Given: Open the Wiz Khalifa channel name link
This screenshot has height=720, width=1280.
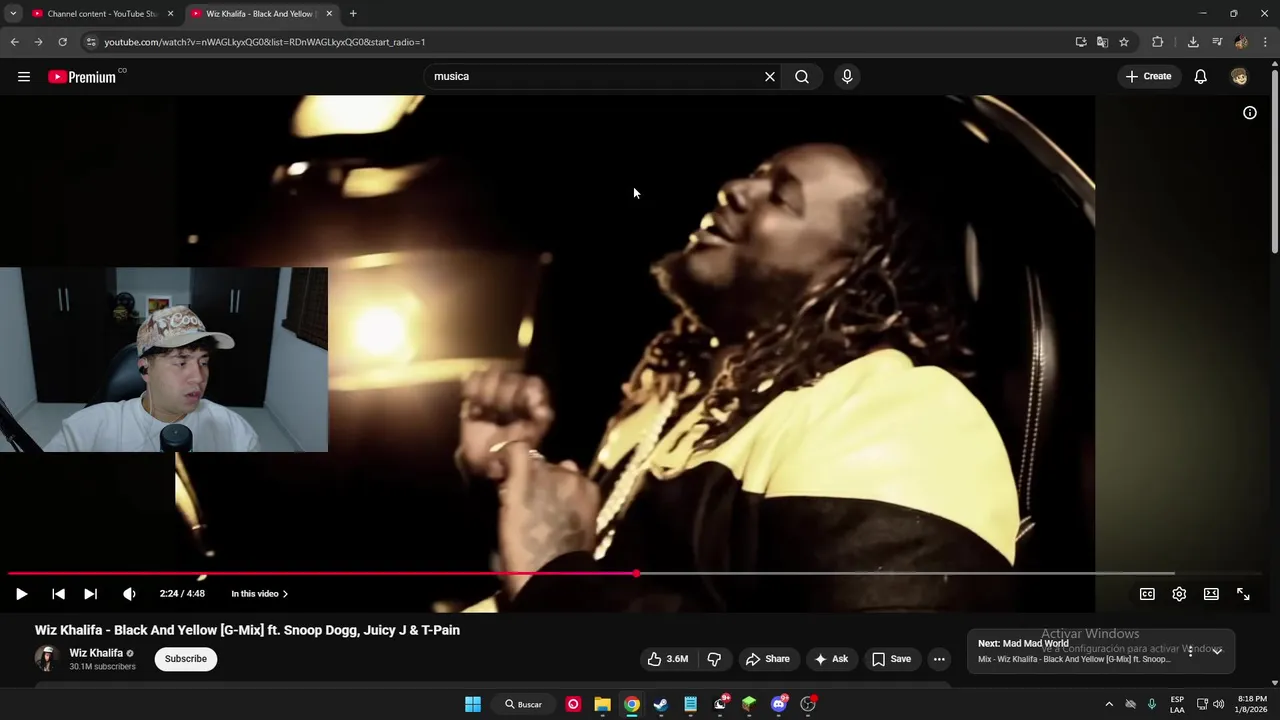Looking at the screenshot, I should click(x=96, y=653).
